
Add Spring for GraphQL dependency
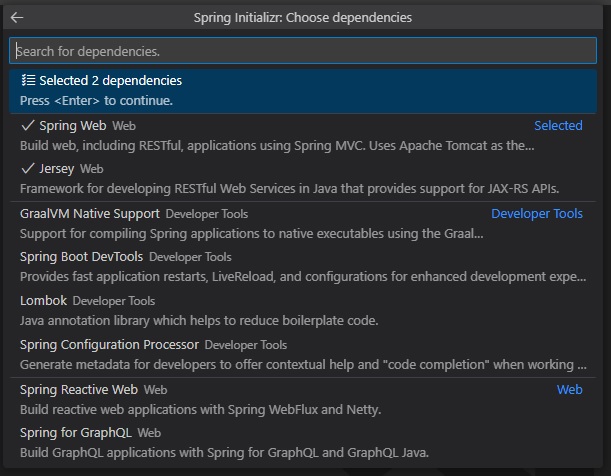76,432
